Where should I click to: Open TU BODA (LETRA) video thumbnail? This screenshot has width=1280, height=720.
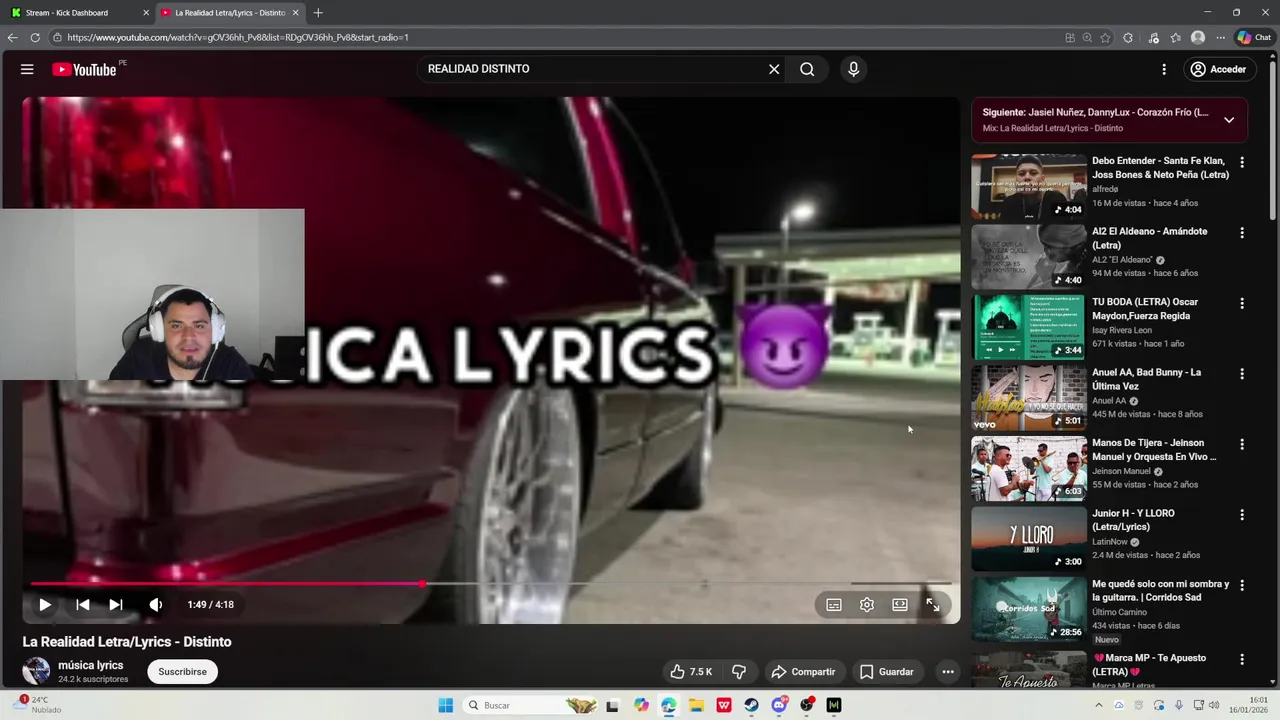click(x=1028, y=327)
